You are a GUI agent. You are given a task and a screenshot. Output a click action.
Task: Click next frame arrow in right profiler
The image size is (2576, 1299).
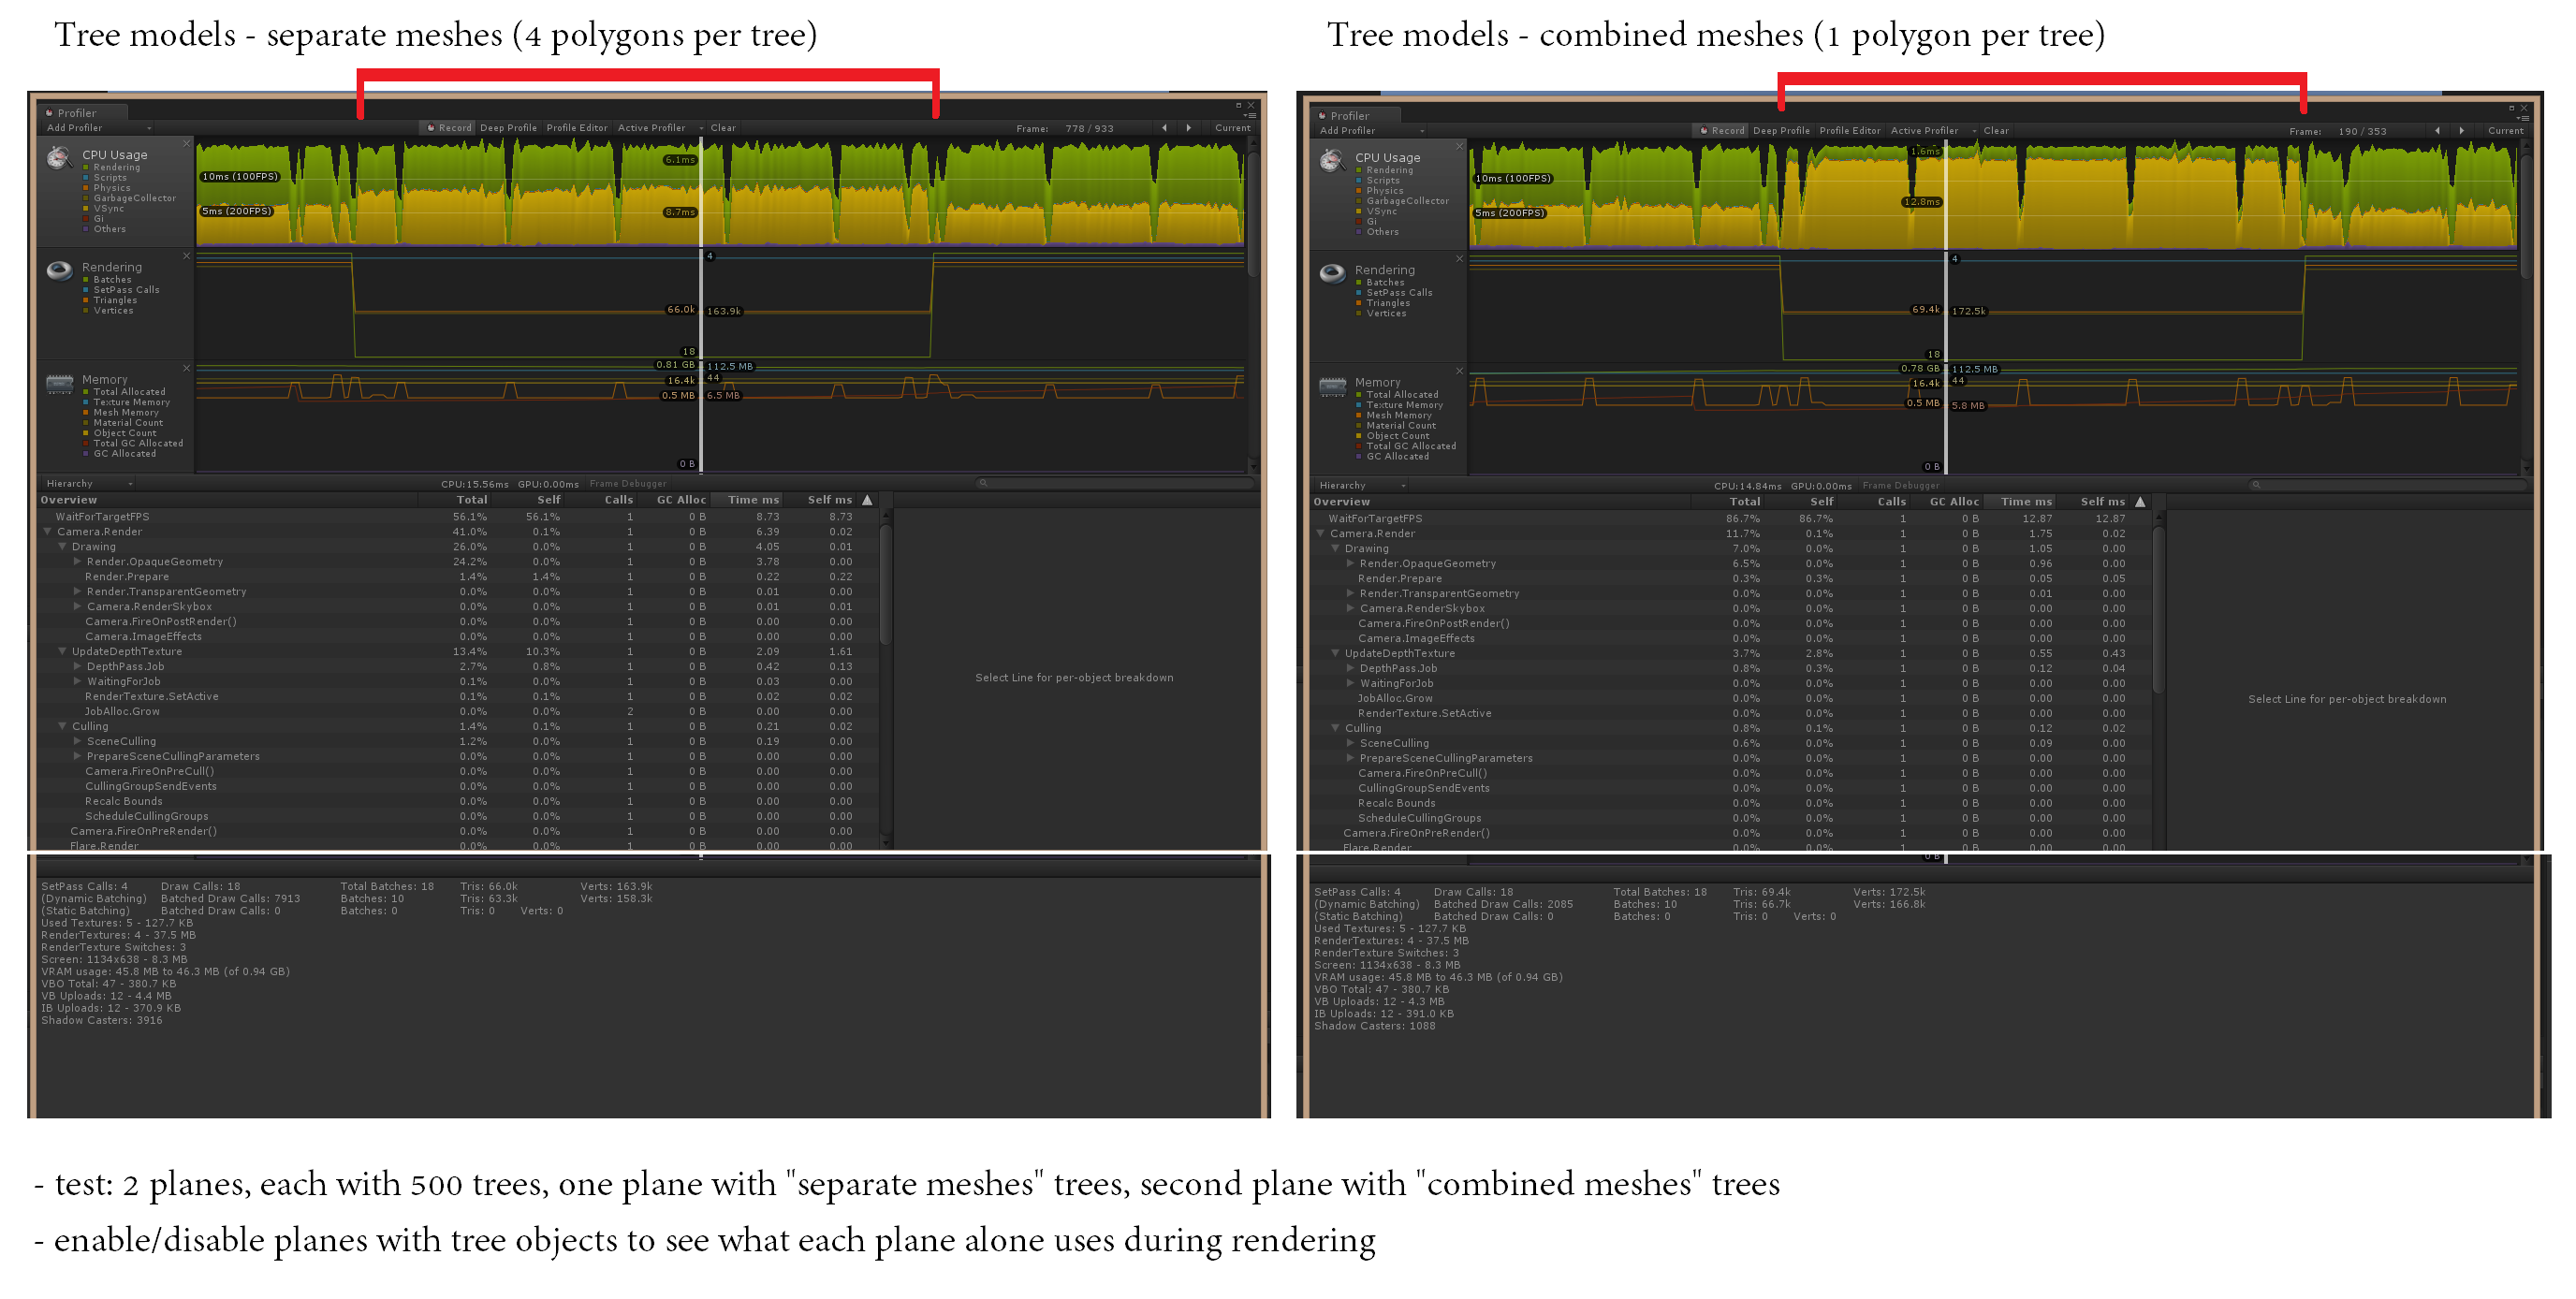[2461, 131]
